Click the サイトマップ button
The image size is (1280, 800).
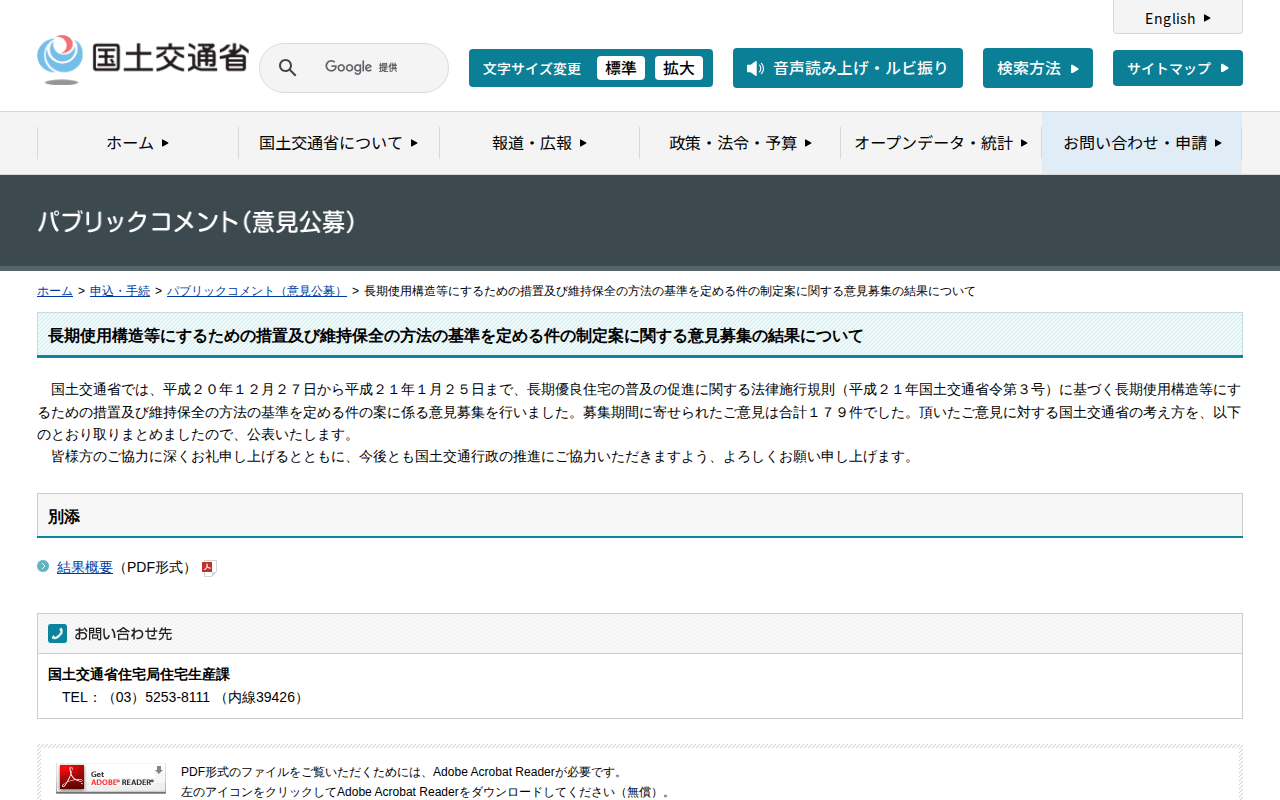(x=1177, y=67)
